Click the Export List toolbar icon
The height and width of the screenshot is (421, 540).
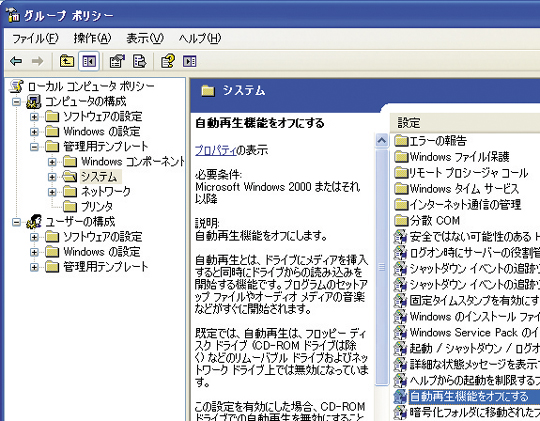(139, 61)
